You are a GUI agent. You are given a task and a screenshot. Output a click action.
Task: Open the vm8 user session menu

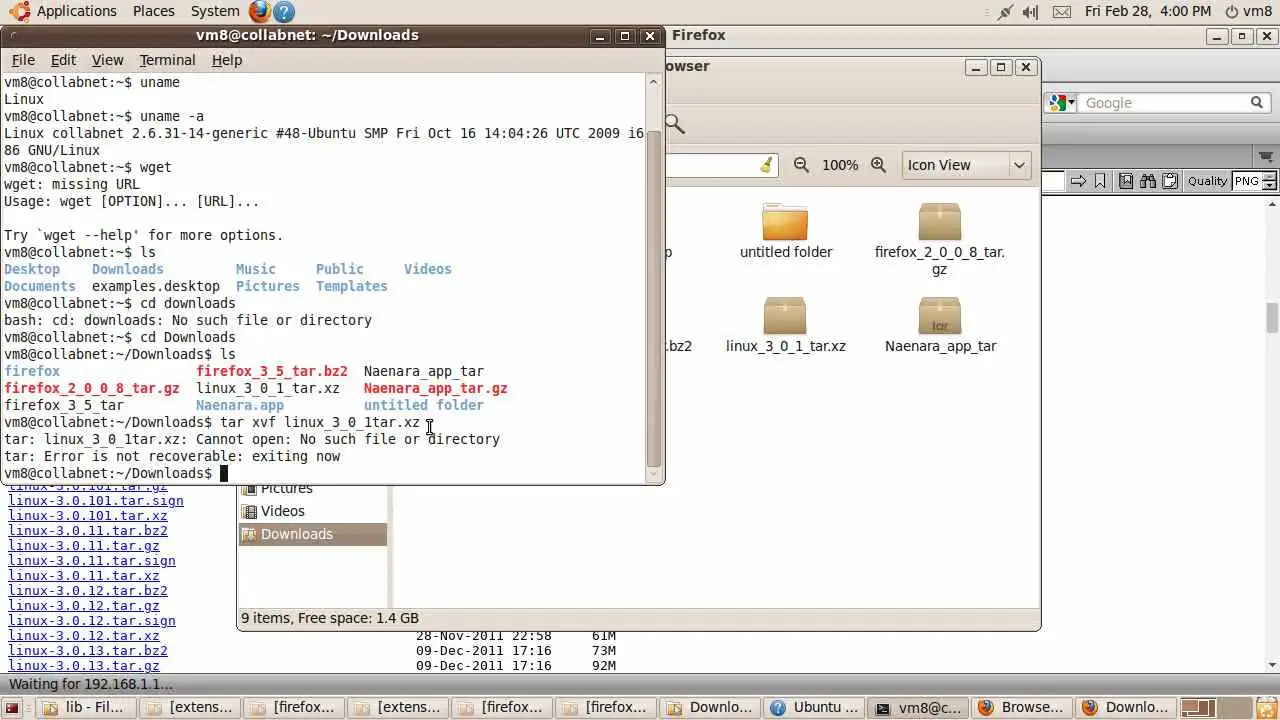click(x=1247, y=12)
